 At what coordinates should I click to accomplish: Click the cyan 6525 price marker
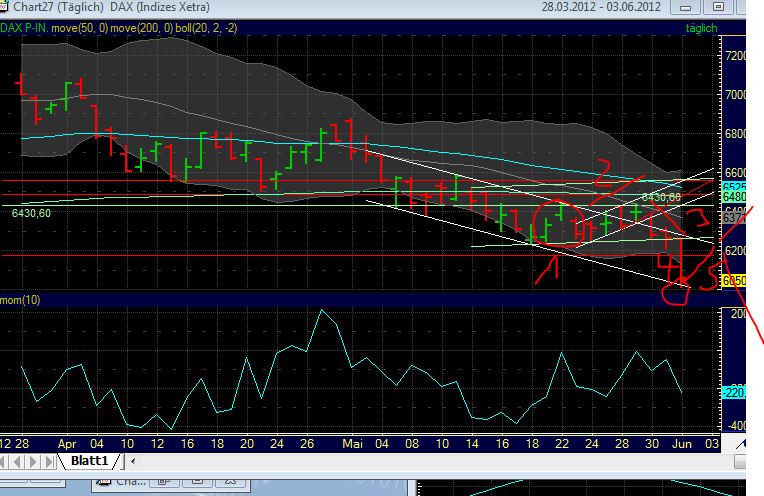(x=734, y=188)
